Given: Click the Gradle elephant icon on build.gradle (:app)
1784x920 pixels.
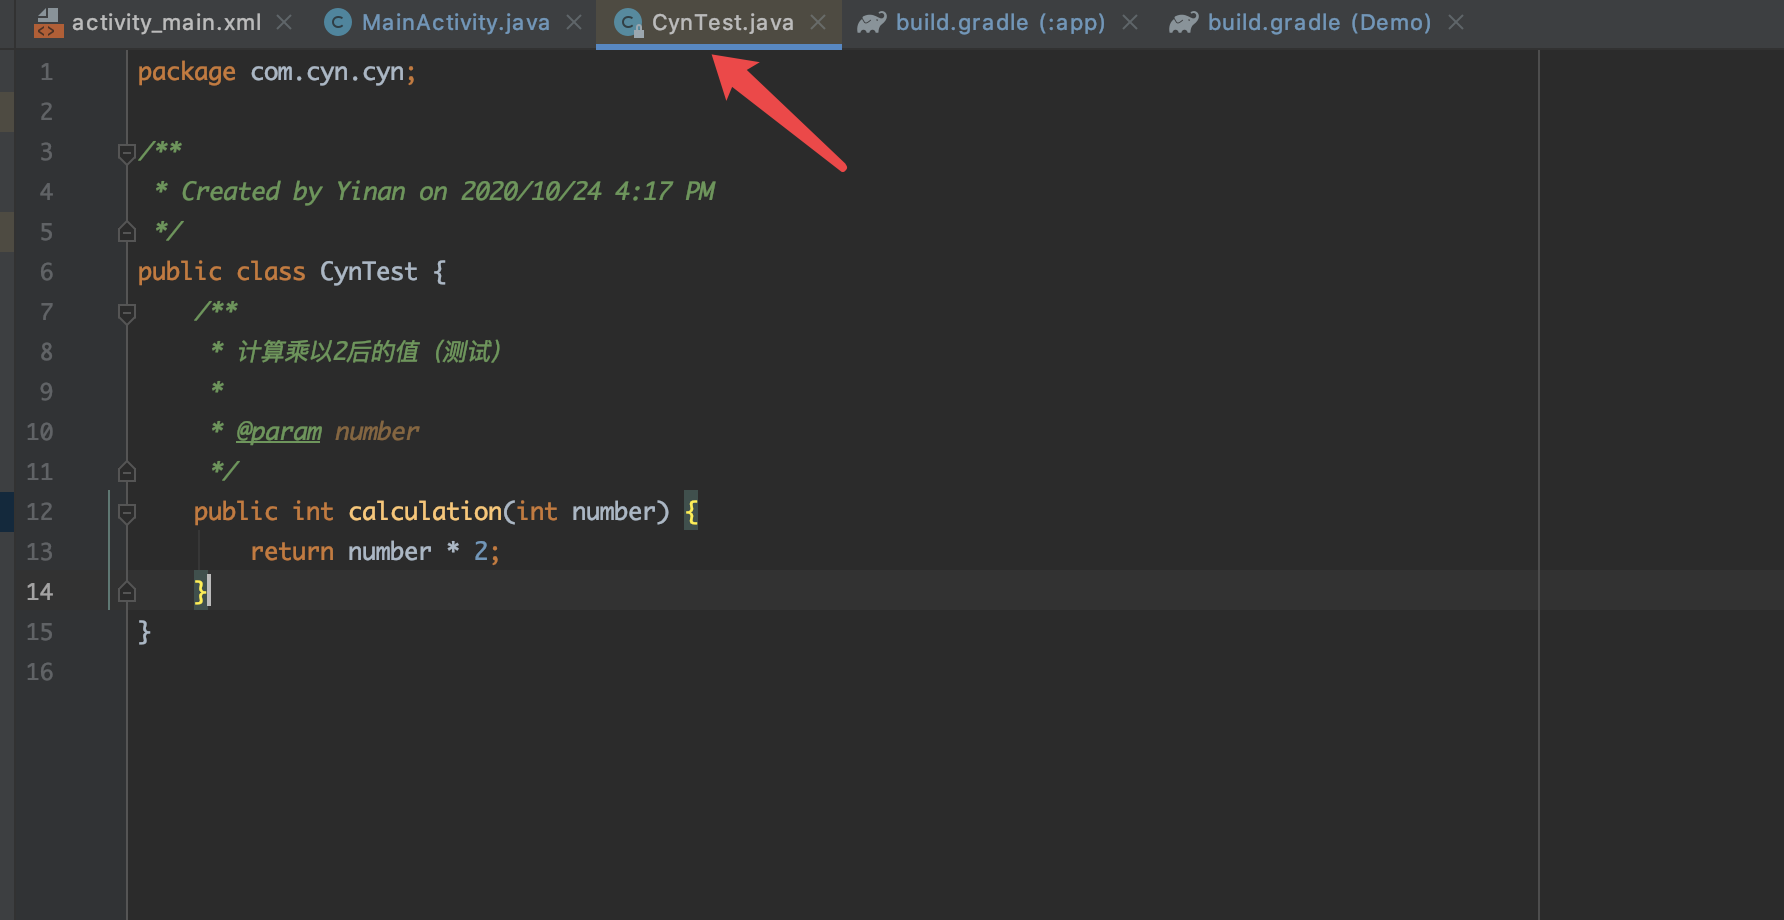Looking at the screenshot, I should pos(871,22).
